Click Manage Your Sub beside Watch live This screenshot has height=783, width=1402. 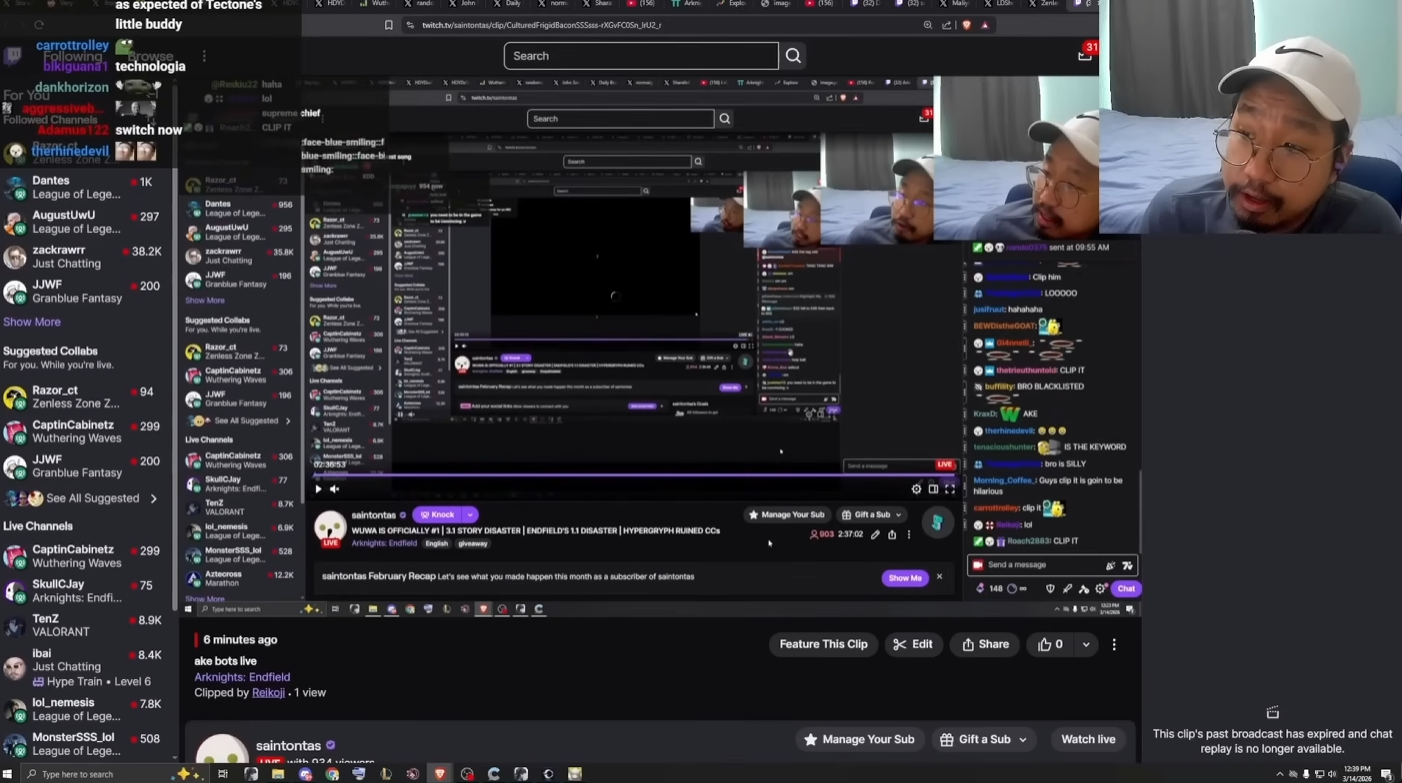coord(859,740)
